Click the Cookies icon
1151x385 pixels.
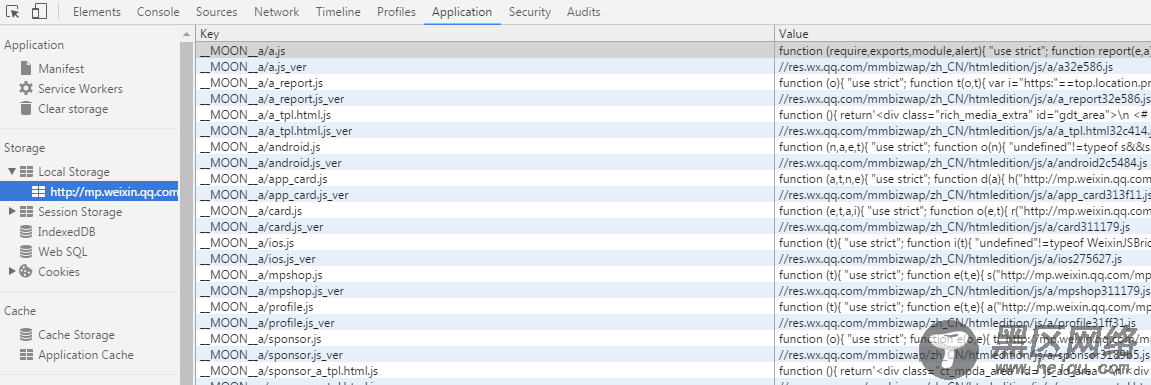[26, 271]
